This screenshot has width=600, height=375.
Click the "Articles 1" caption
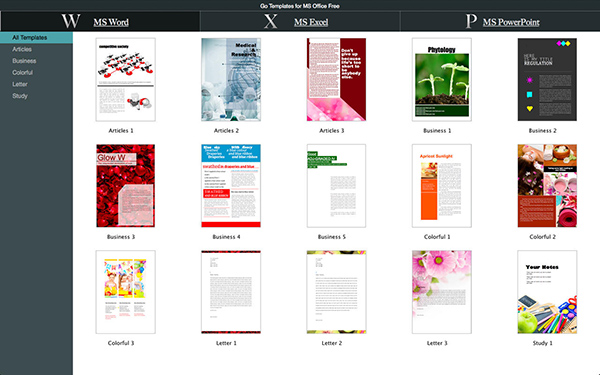(x=121, y=130)
